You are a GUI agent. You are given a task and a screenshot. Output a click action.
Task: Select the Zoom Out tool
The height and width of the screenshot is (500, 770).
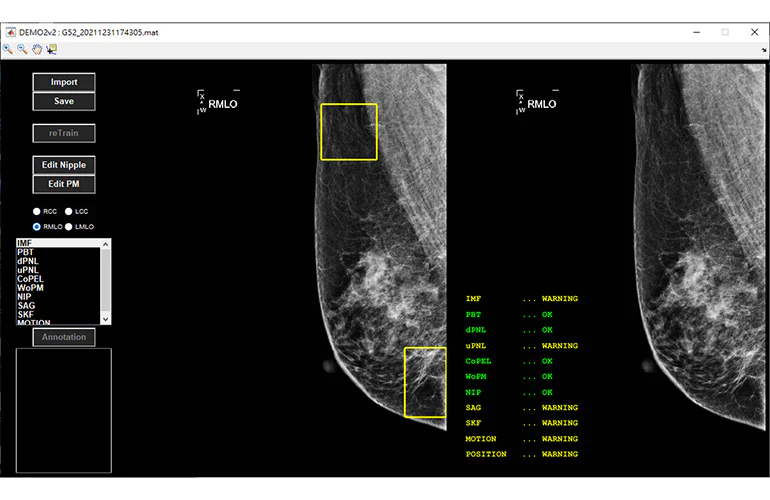22,49
